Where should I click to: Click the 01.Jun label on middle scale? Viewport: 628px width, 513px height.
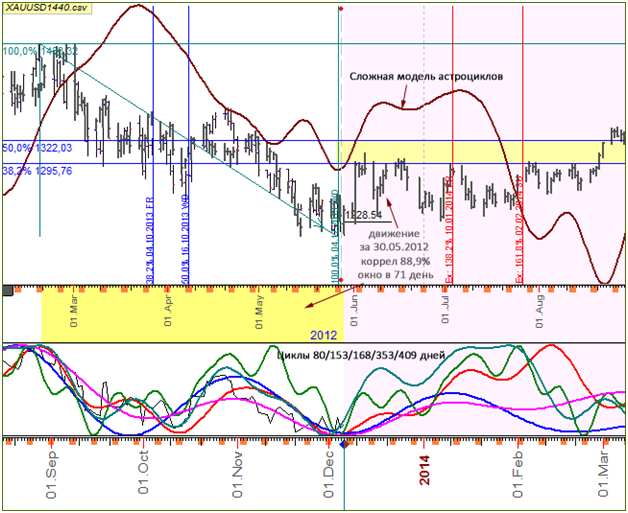357,302
